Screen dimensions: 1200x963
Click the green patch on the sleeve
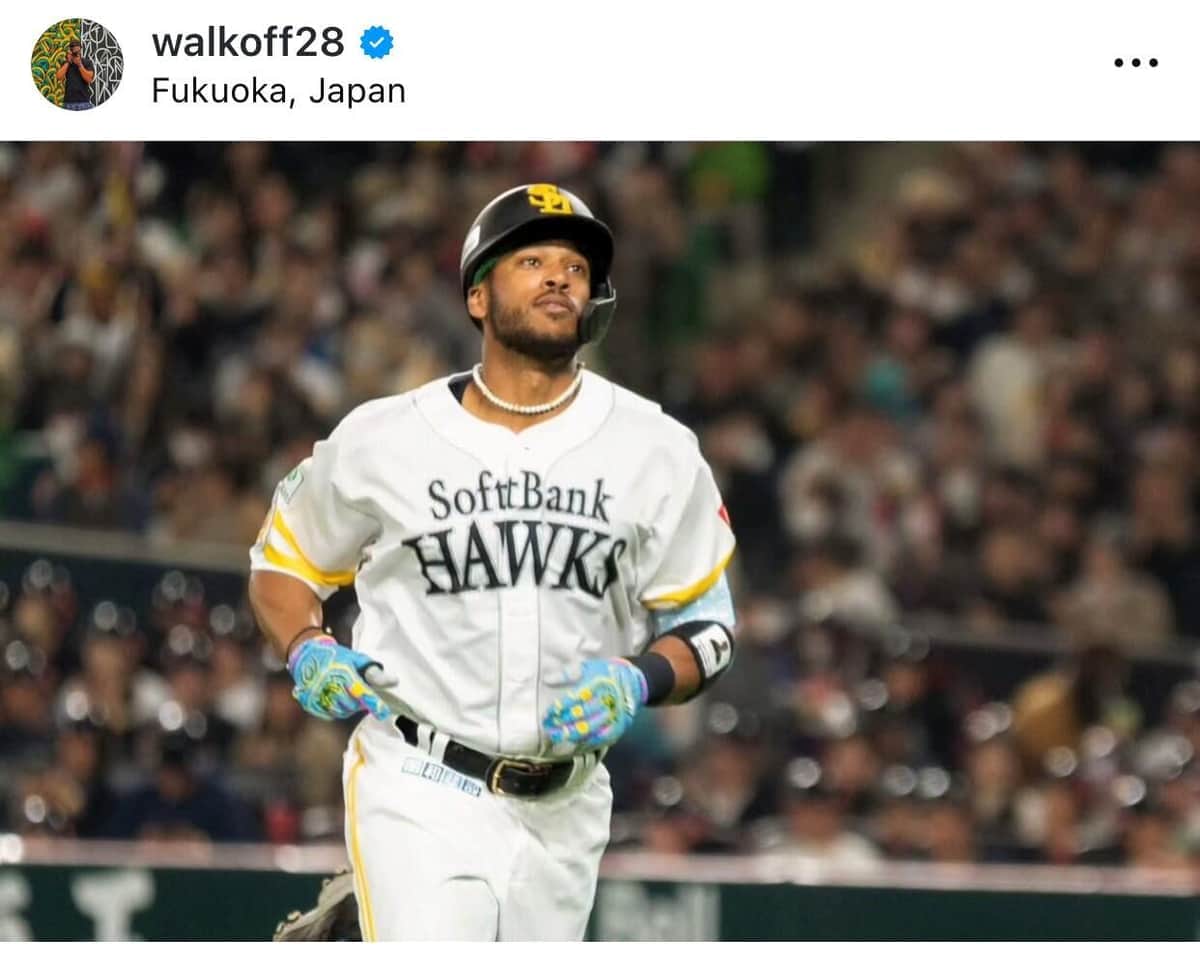(x=291, y=483)
